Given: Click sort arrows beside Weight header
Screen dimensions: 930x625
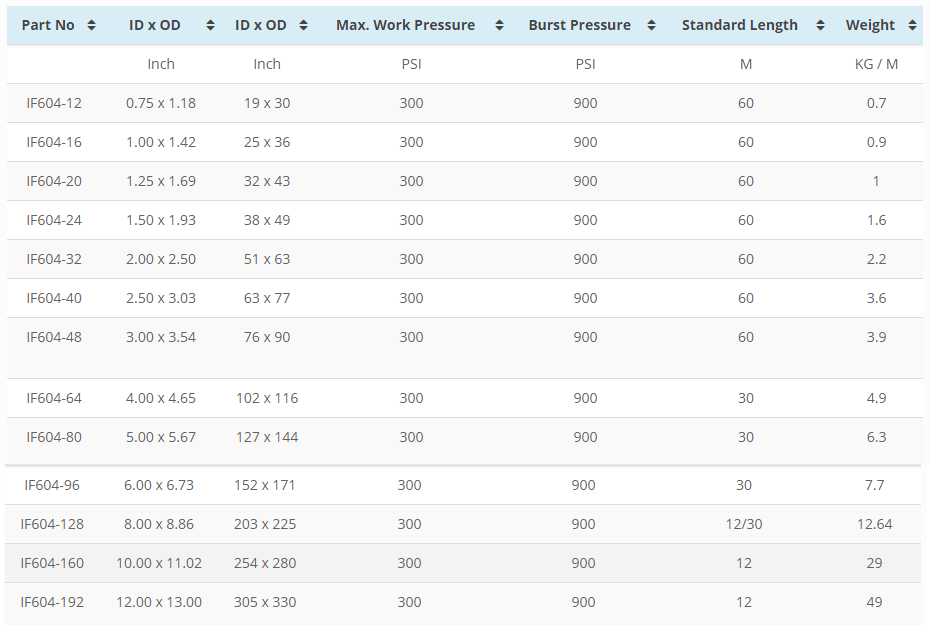Looking at the screenshot, I should click(x=912, y=25).
